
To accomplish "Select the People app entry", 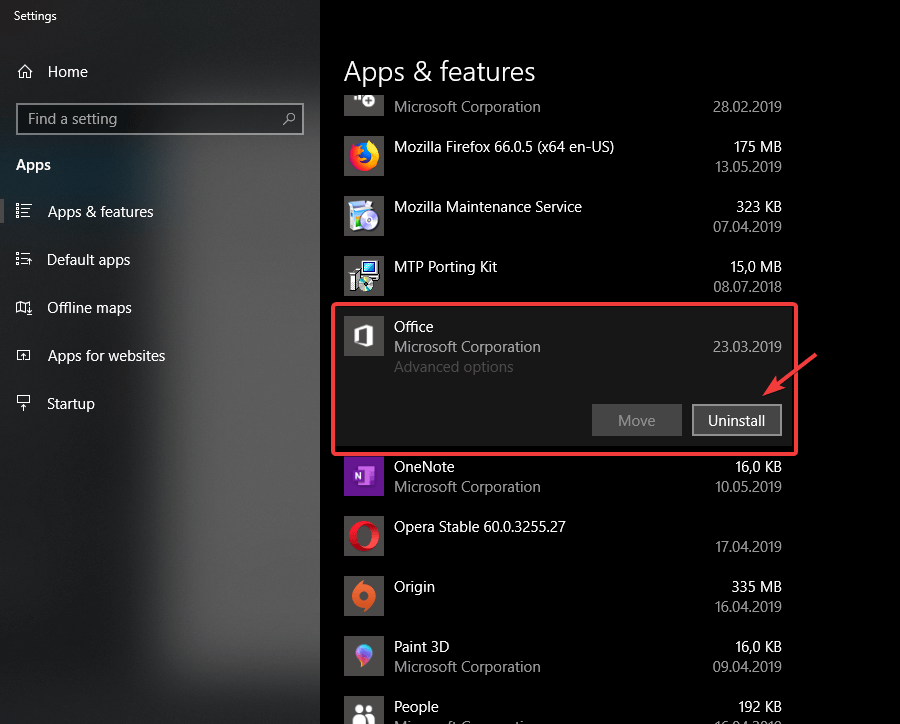I will (562, 710).
